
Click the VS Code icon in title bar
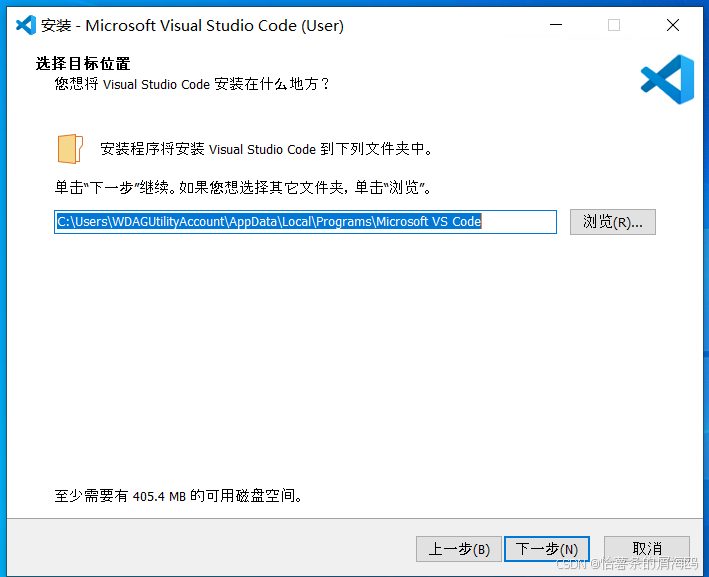[x=26, y=25]
